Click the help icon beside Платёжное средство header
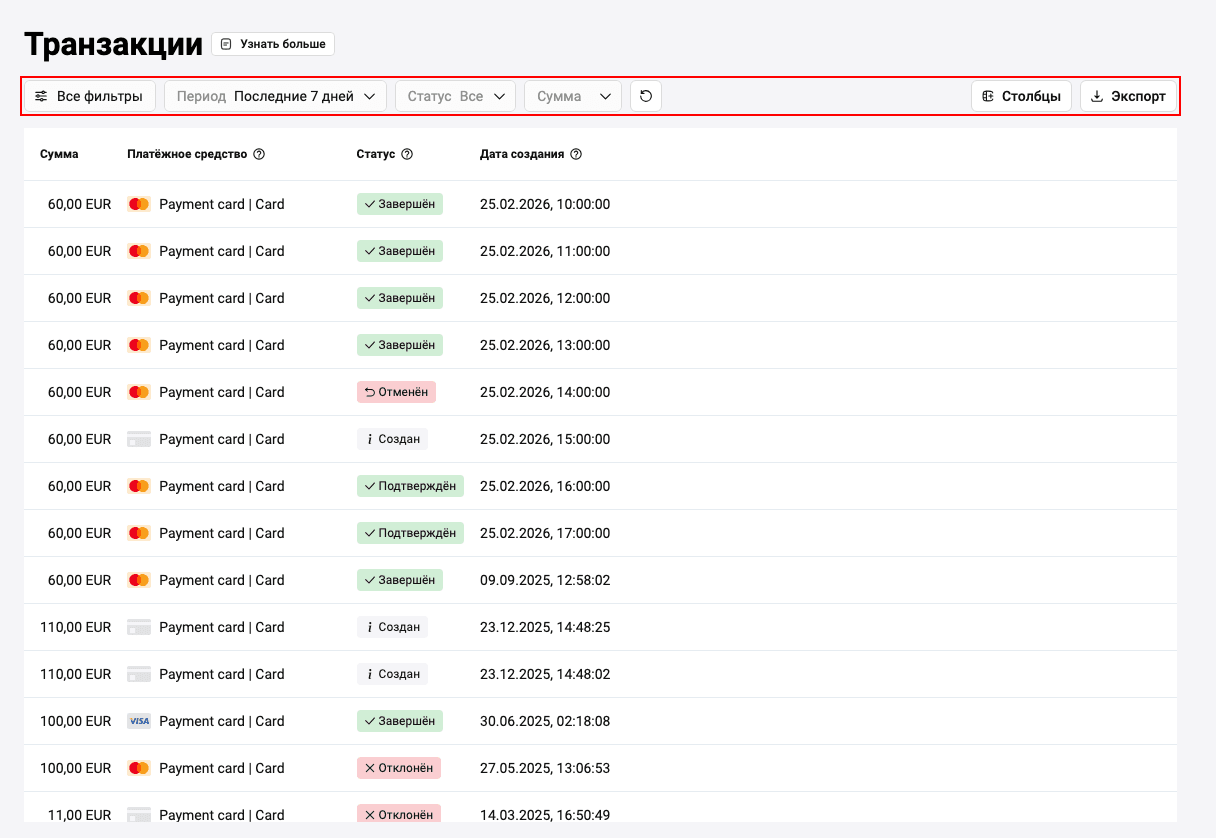Viewport: 1216px width, 838px height. (x=259, y=154)
